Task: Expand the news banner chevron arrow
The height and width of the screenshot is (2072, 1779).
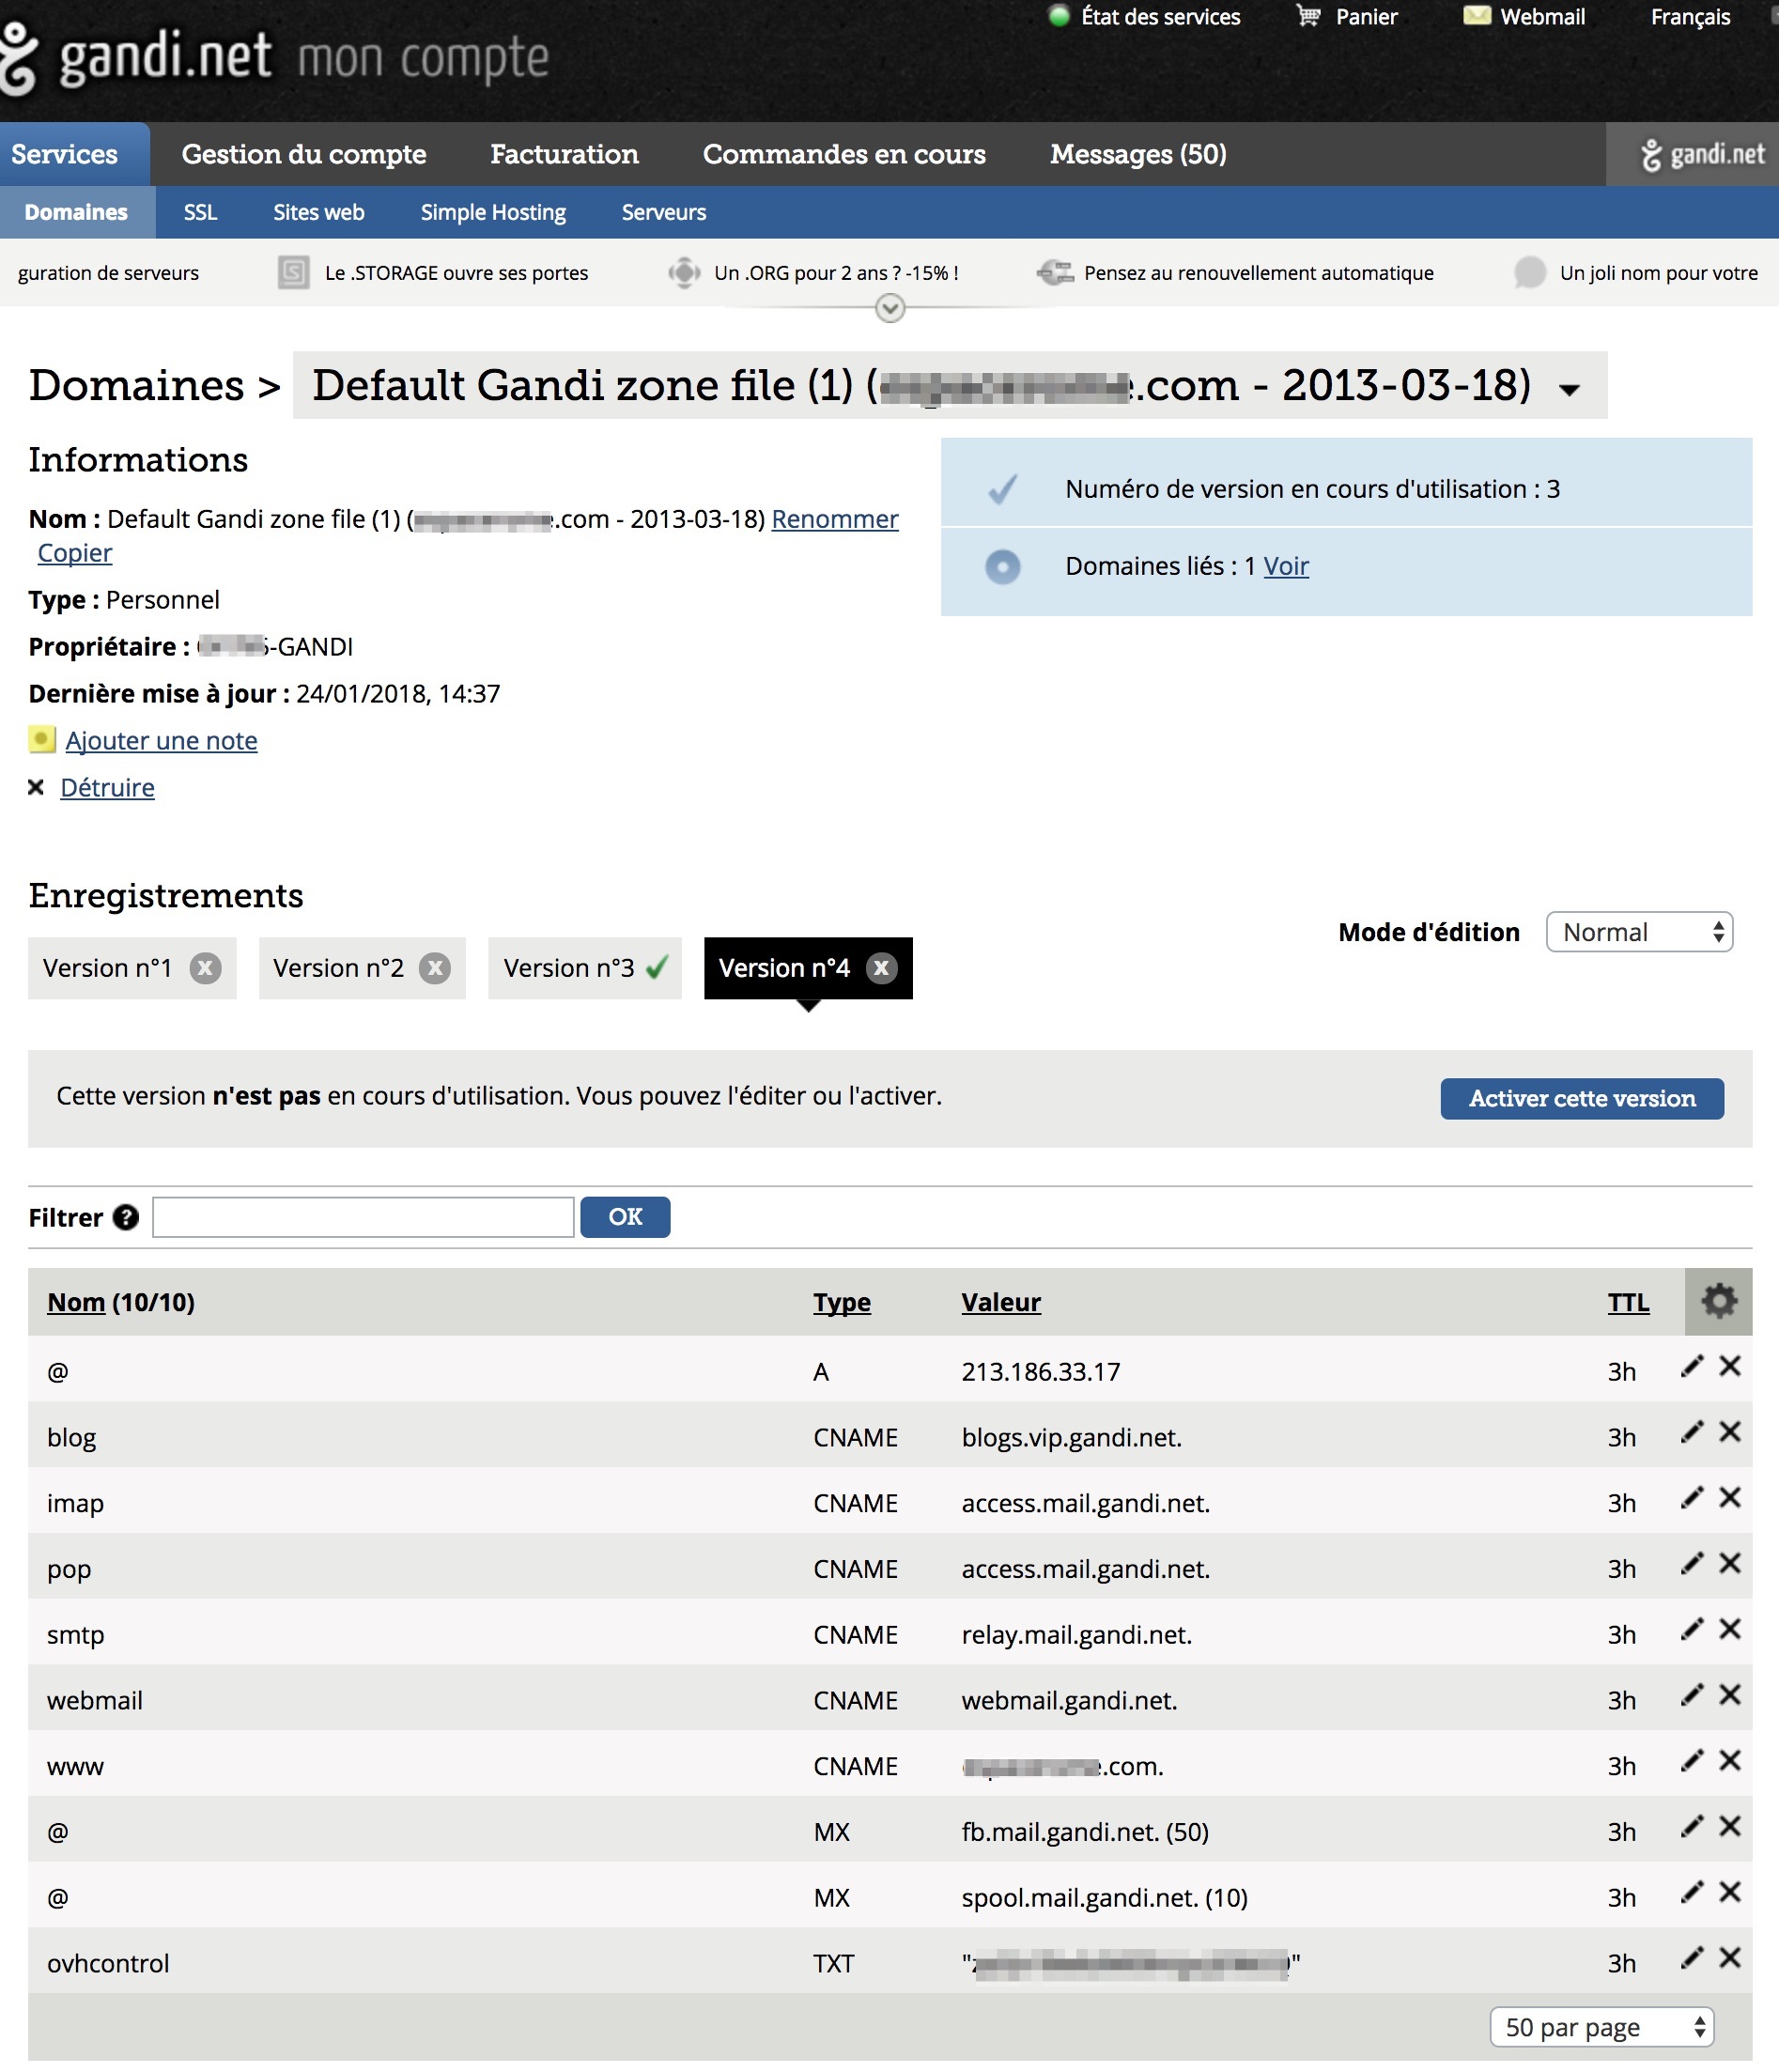Action: coord(890,308)
